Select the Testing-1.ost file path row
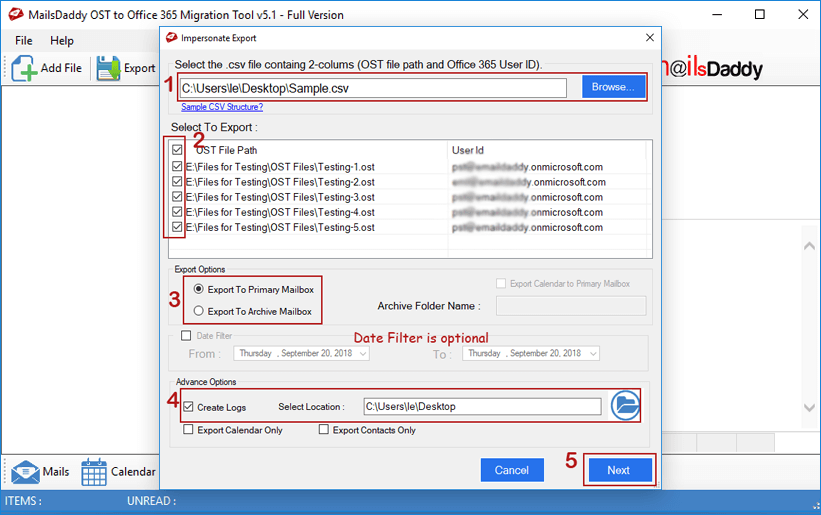Image resolution: width=821 pixels, height=515 pixels. [x=281, y=167]
